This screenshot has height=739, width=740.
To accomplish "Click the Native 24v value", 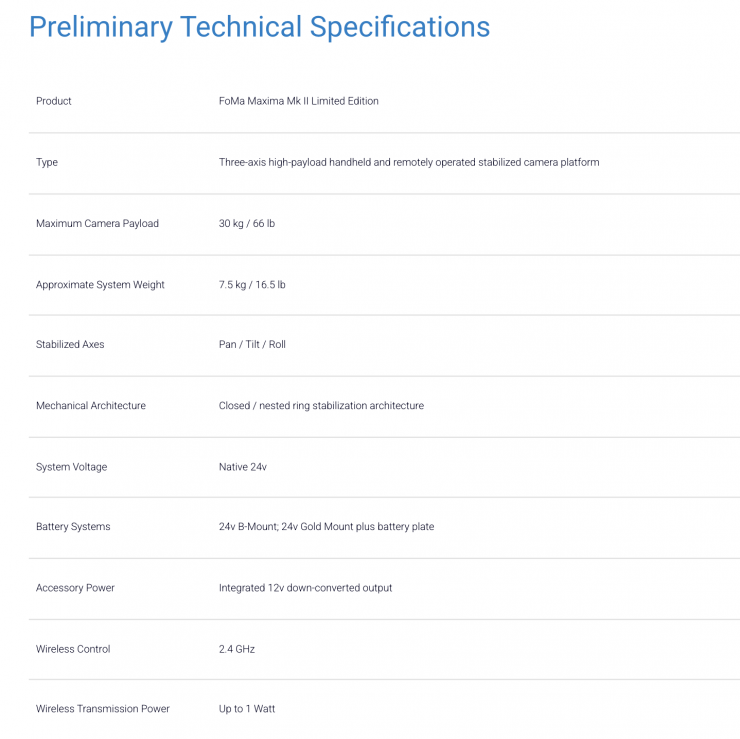I will coord(243,467).
